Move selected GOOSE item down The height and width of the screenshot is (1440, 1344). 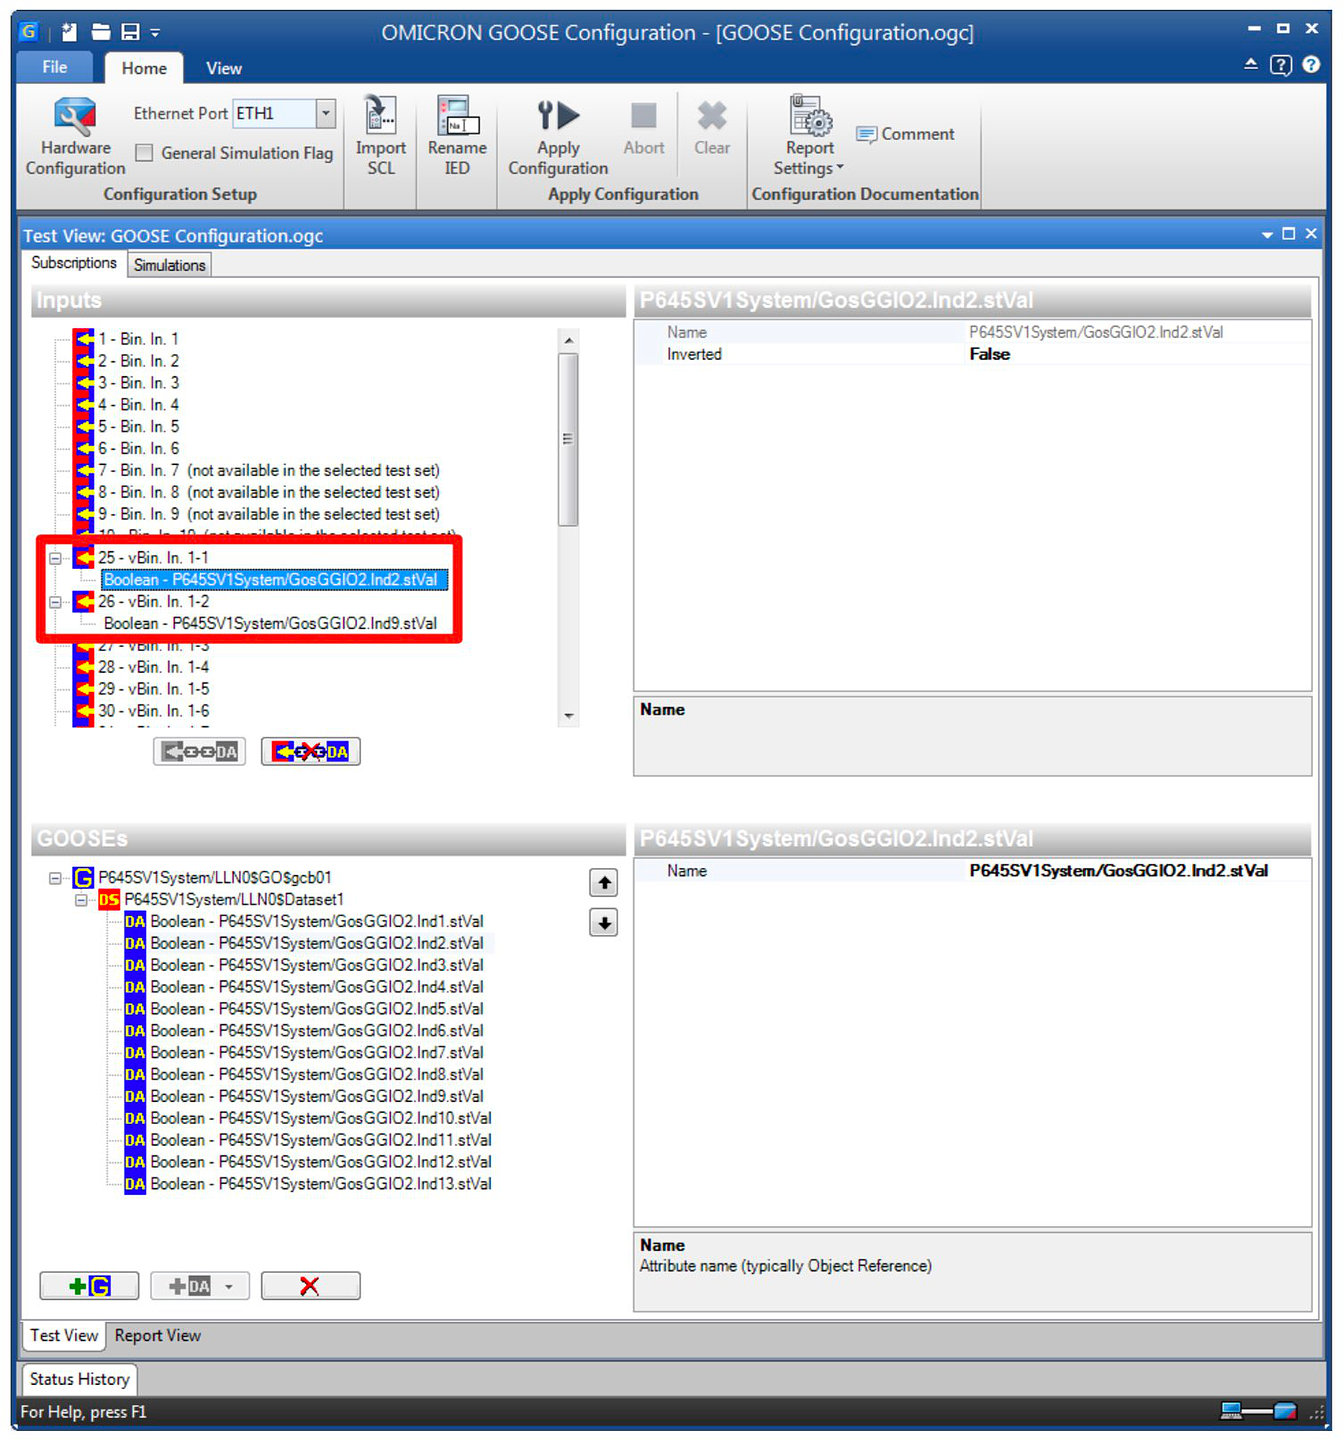click(x=603, y=922)
